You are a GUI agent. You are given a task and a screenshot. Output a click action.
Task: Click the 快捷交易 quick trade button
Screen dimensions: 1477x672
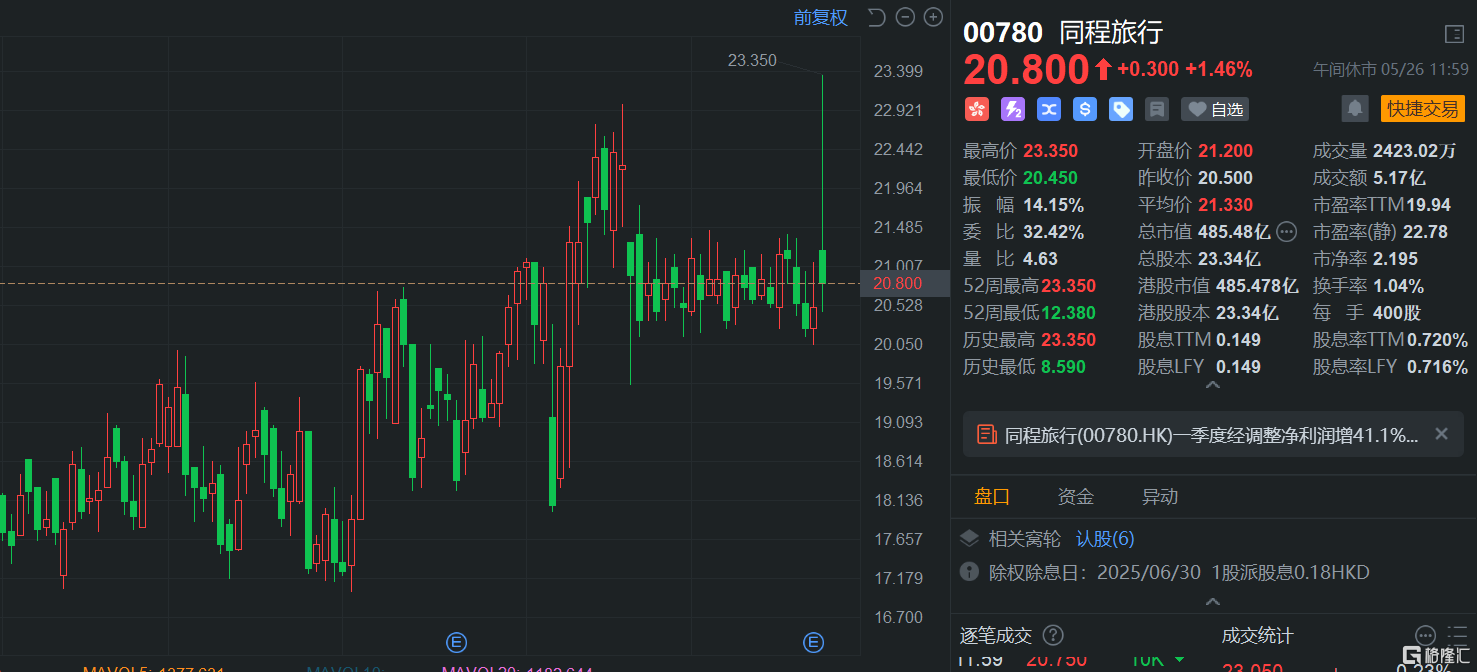(x=1422, y=108)
